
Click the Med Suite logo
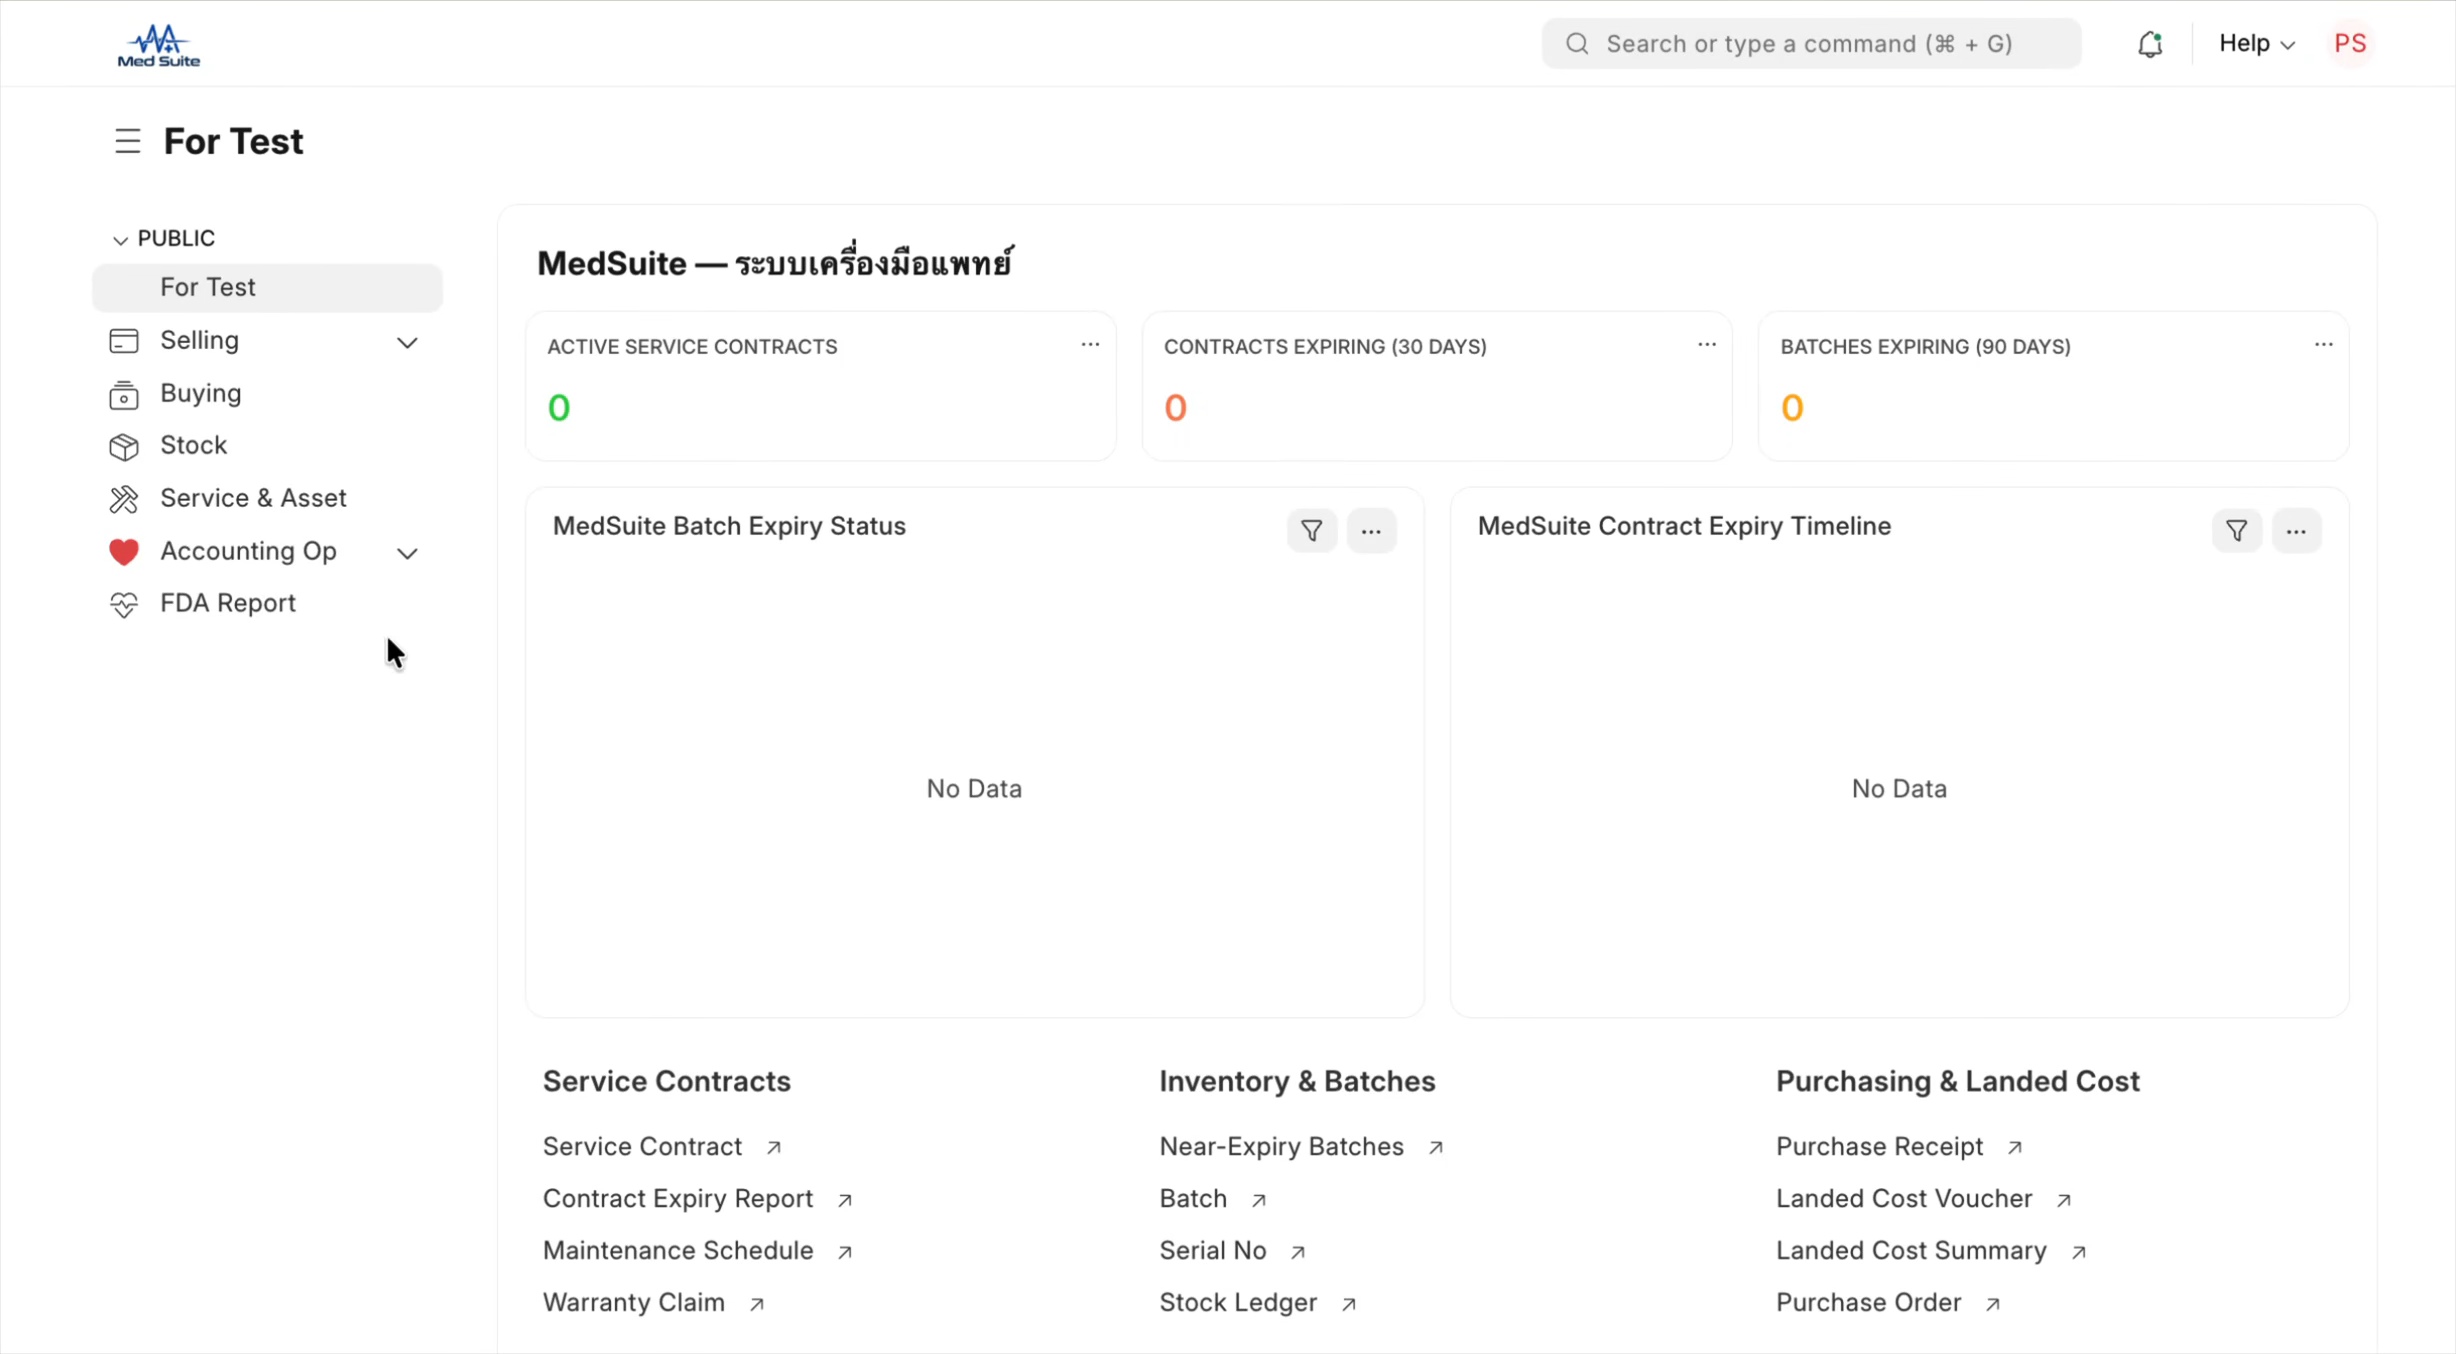click(x=159, y=45)
